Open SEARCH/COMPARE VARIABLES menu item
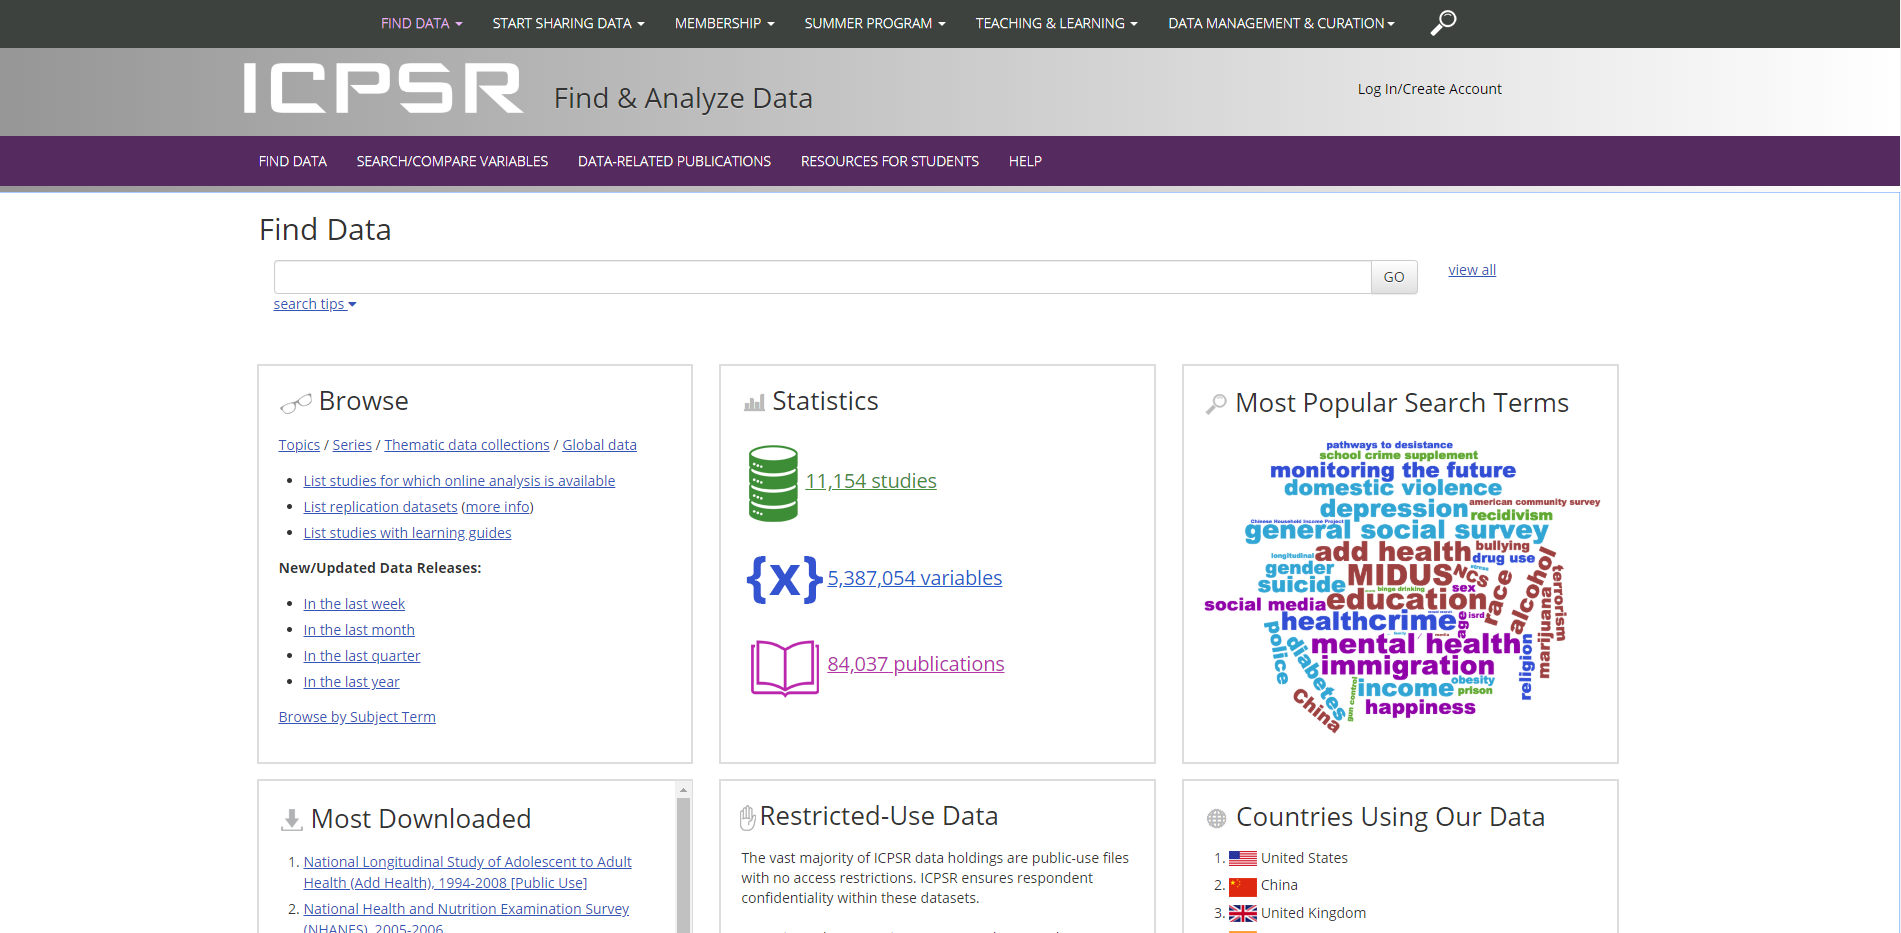1901x933 pixels. [452, 161]
